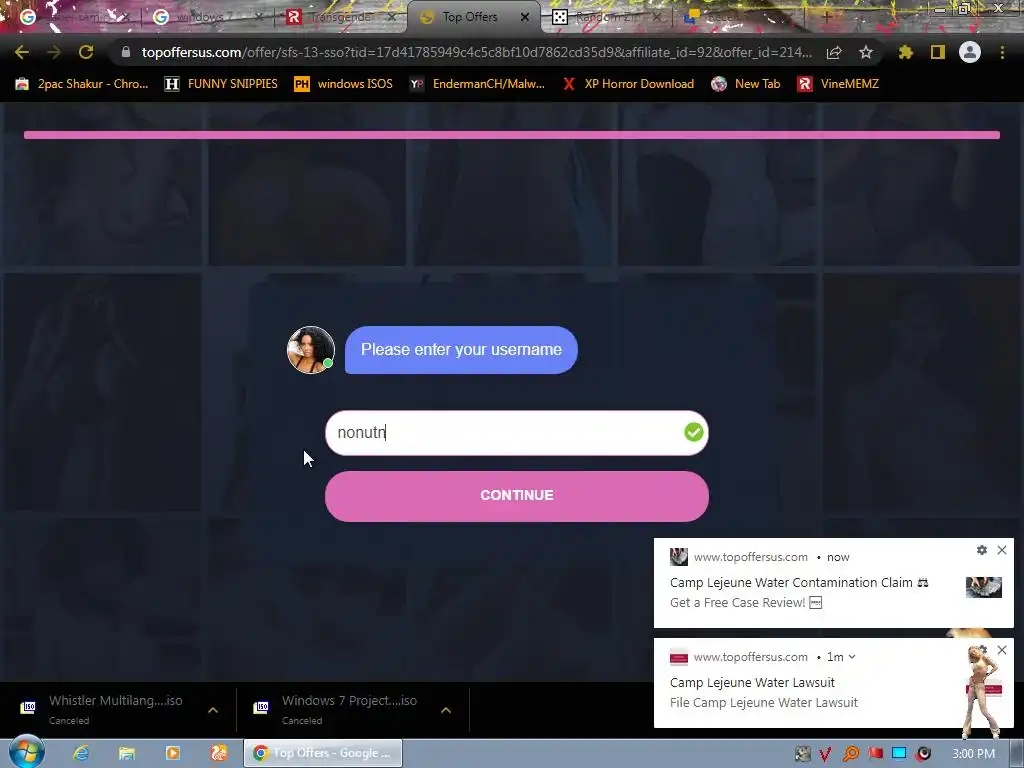Close the Camp Lejeune Water Lawsuit notification
The height and width of the screenshot is (768, 1024).
click(1002, 650)
